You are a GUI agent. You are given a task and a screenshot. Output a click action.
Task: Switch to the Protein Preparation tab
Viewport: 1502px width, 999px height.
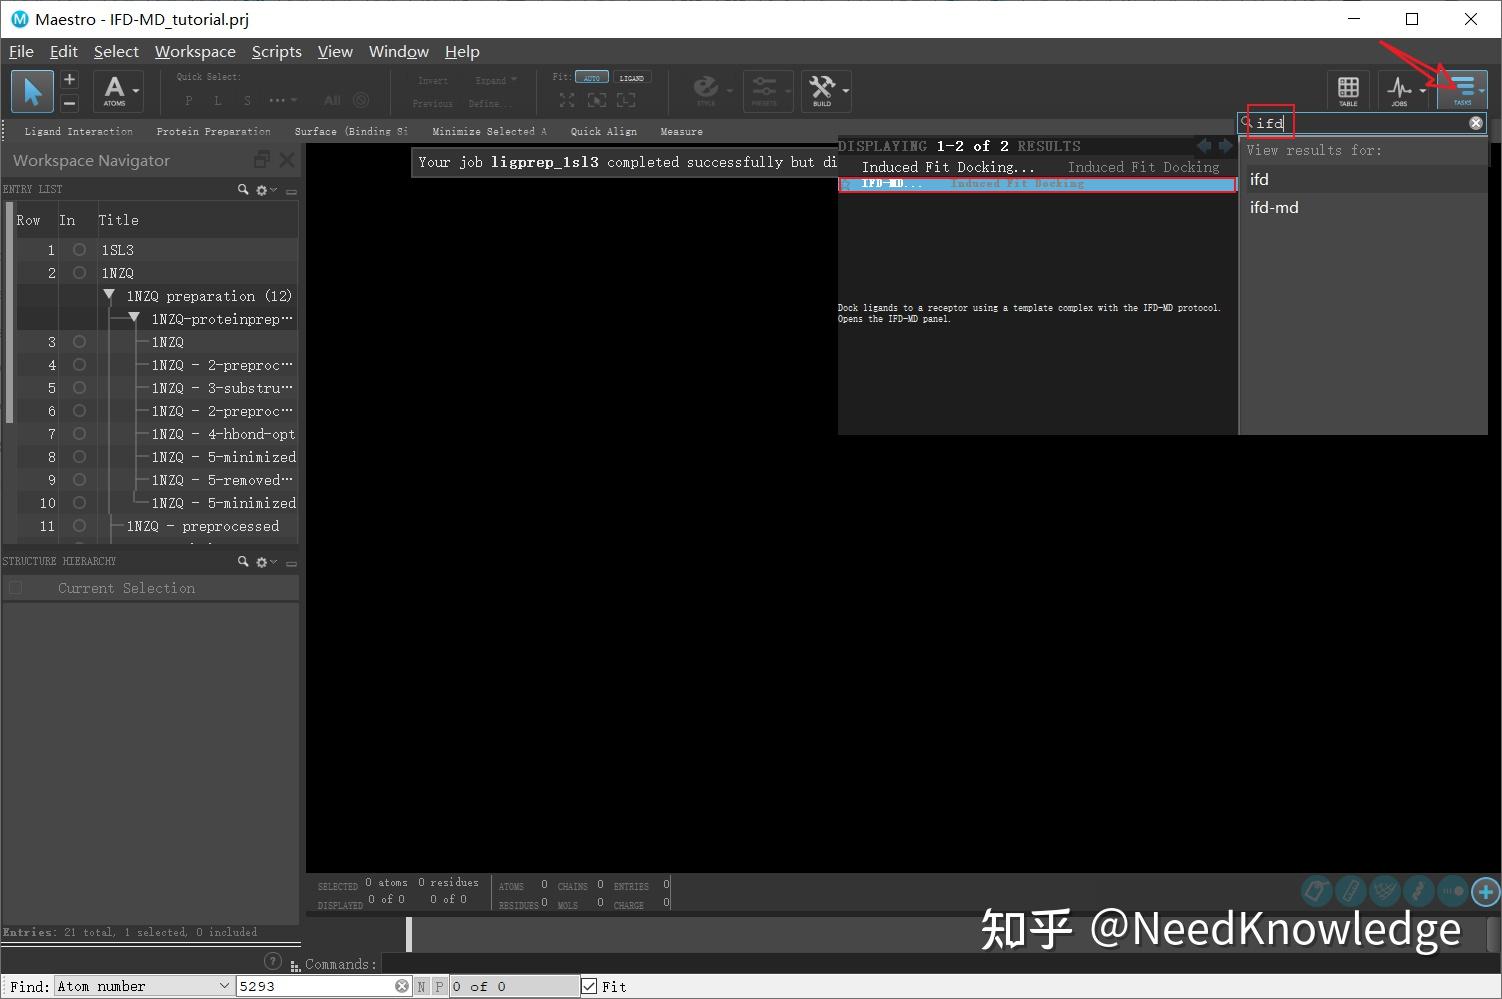[213, 131]
